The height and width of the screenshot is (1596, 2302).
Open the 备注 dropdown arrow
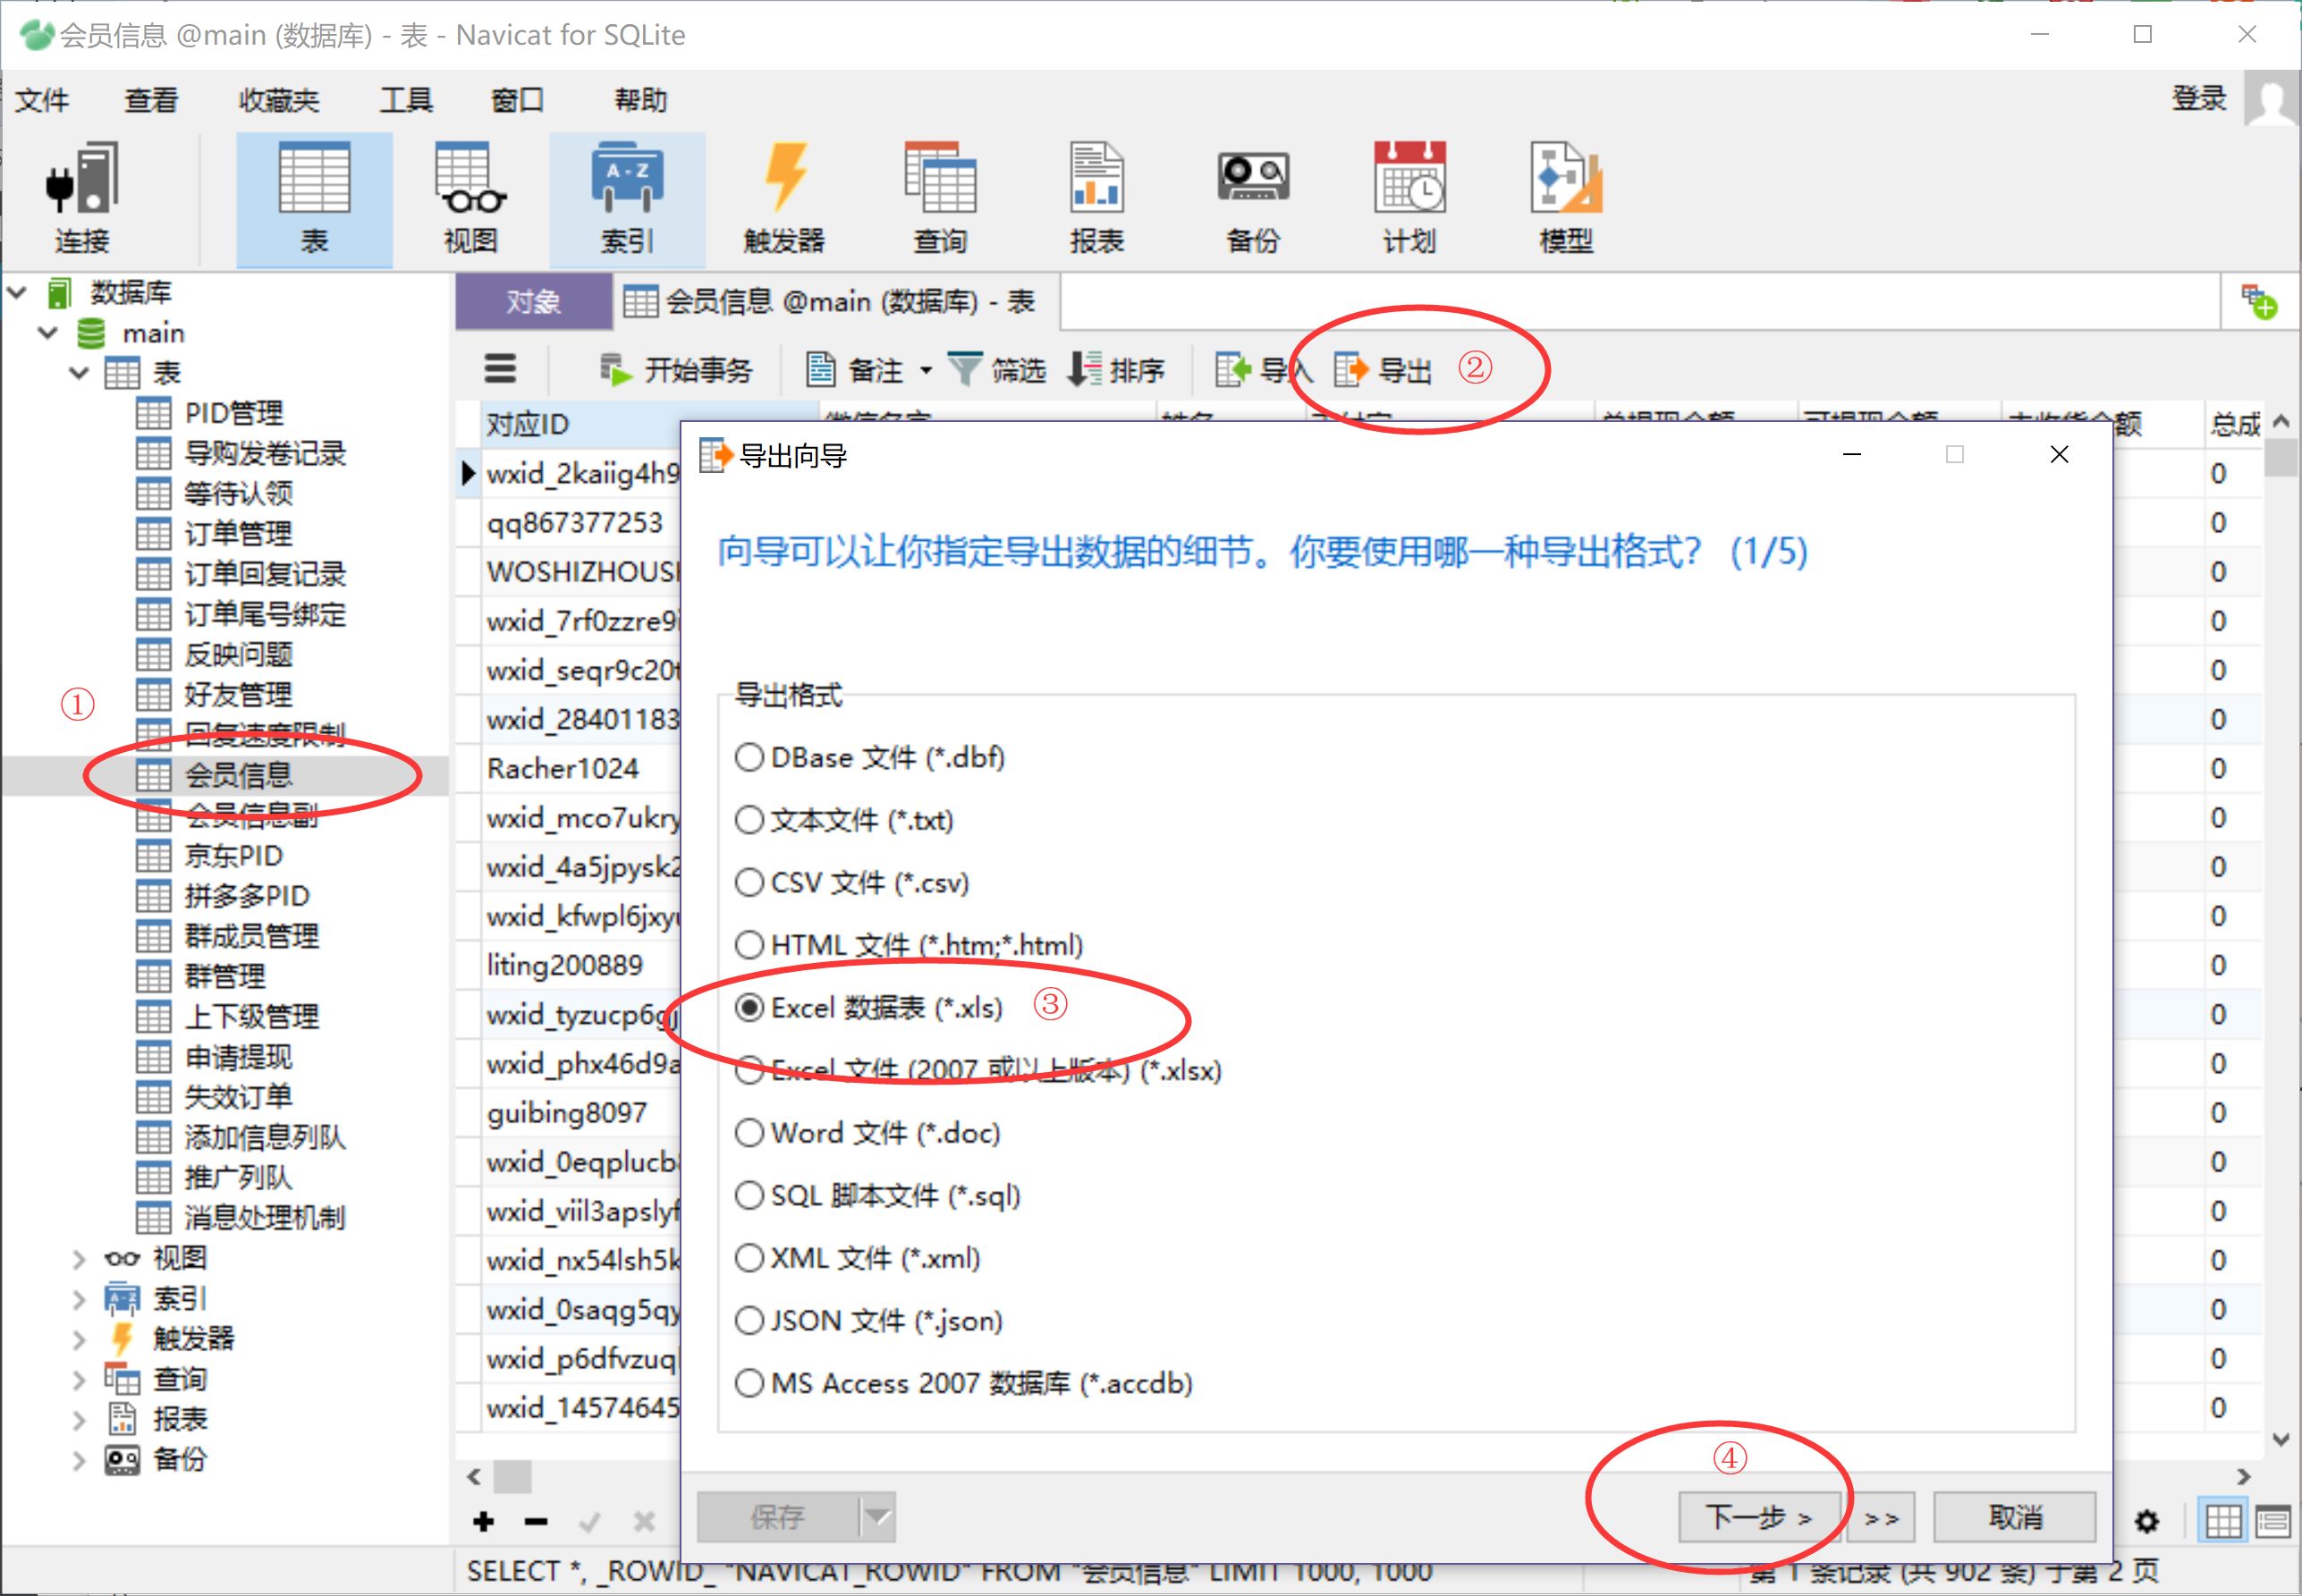pos(926,370)
